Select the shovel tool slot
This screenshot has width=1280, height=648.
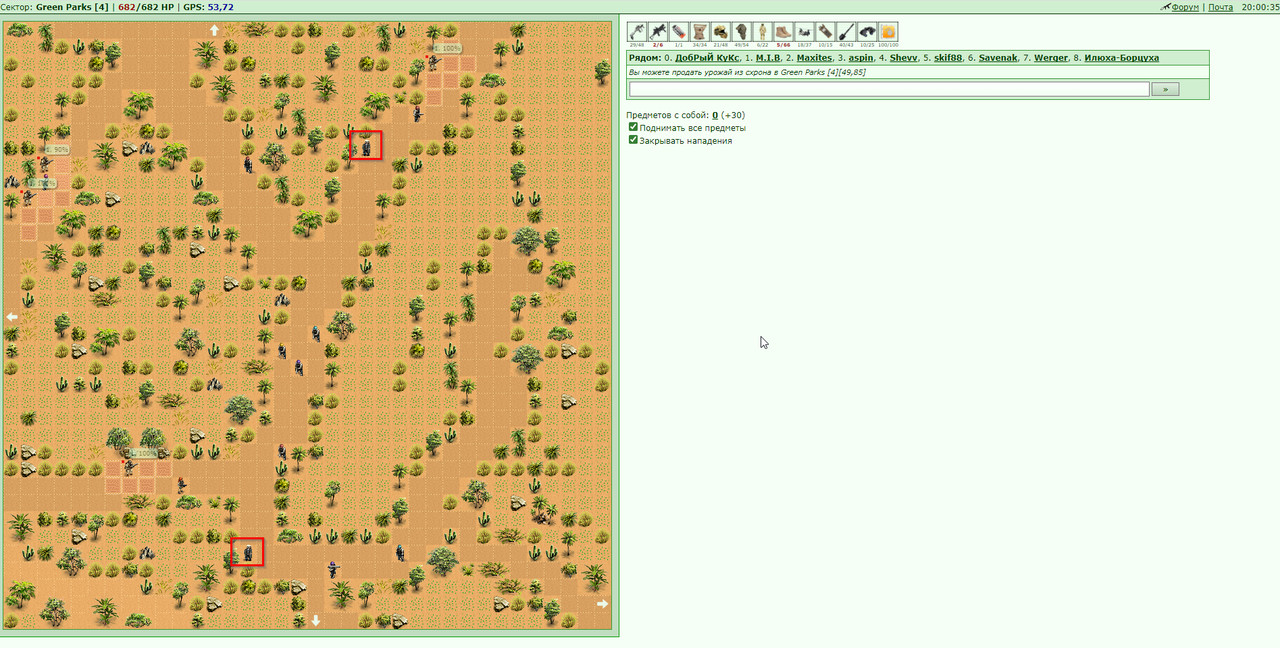click(x=846, y=32)
